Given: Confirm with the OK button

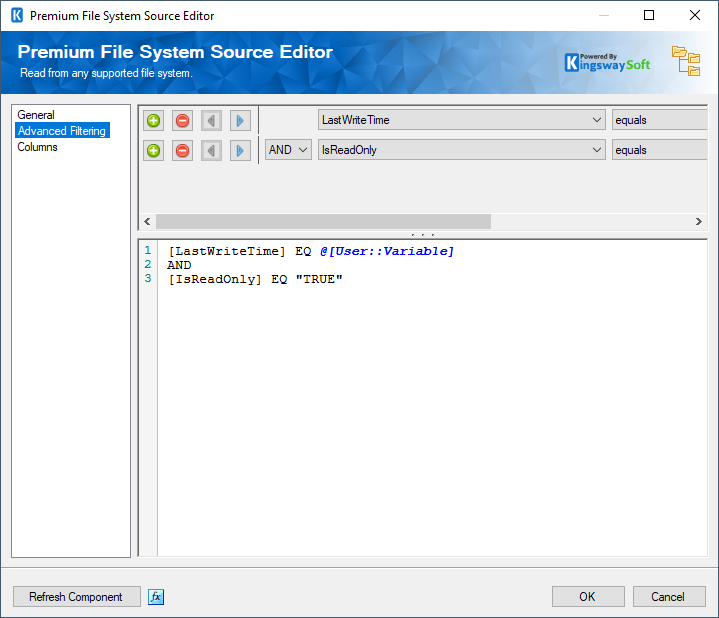Looking at the screenshot, I should click(x=588, y=596).
